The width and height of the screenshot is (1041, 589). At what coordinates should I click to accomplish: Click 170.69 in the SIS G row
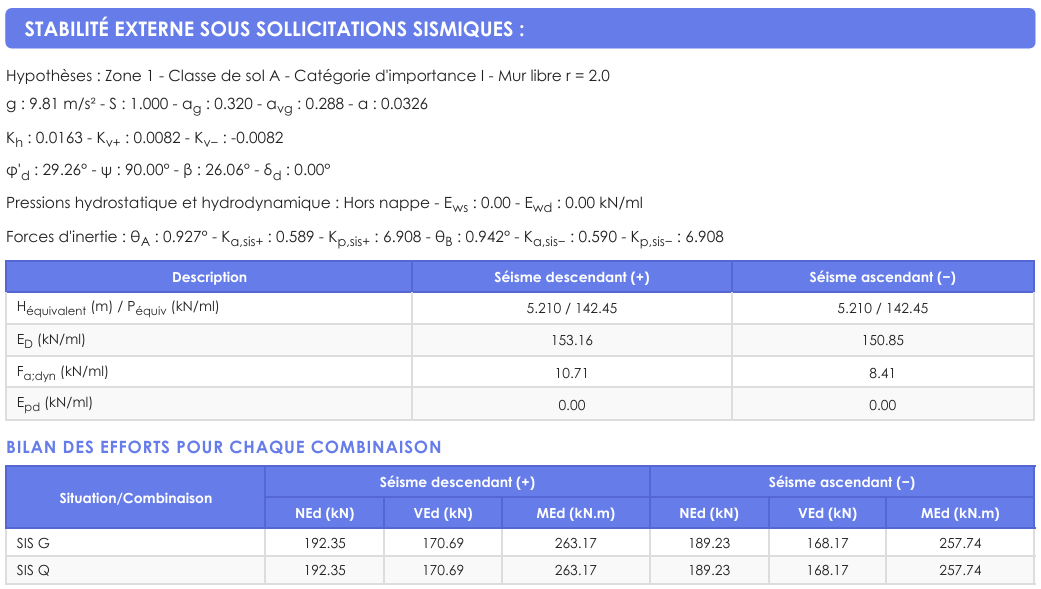pyautogui.click(x=443, y=543)
